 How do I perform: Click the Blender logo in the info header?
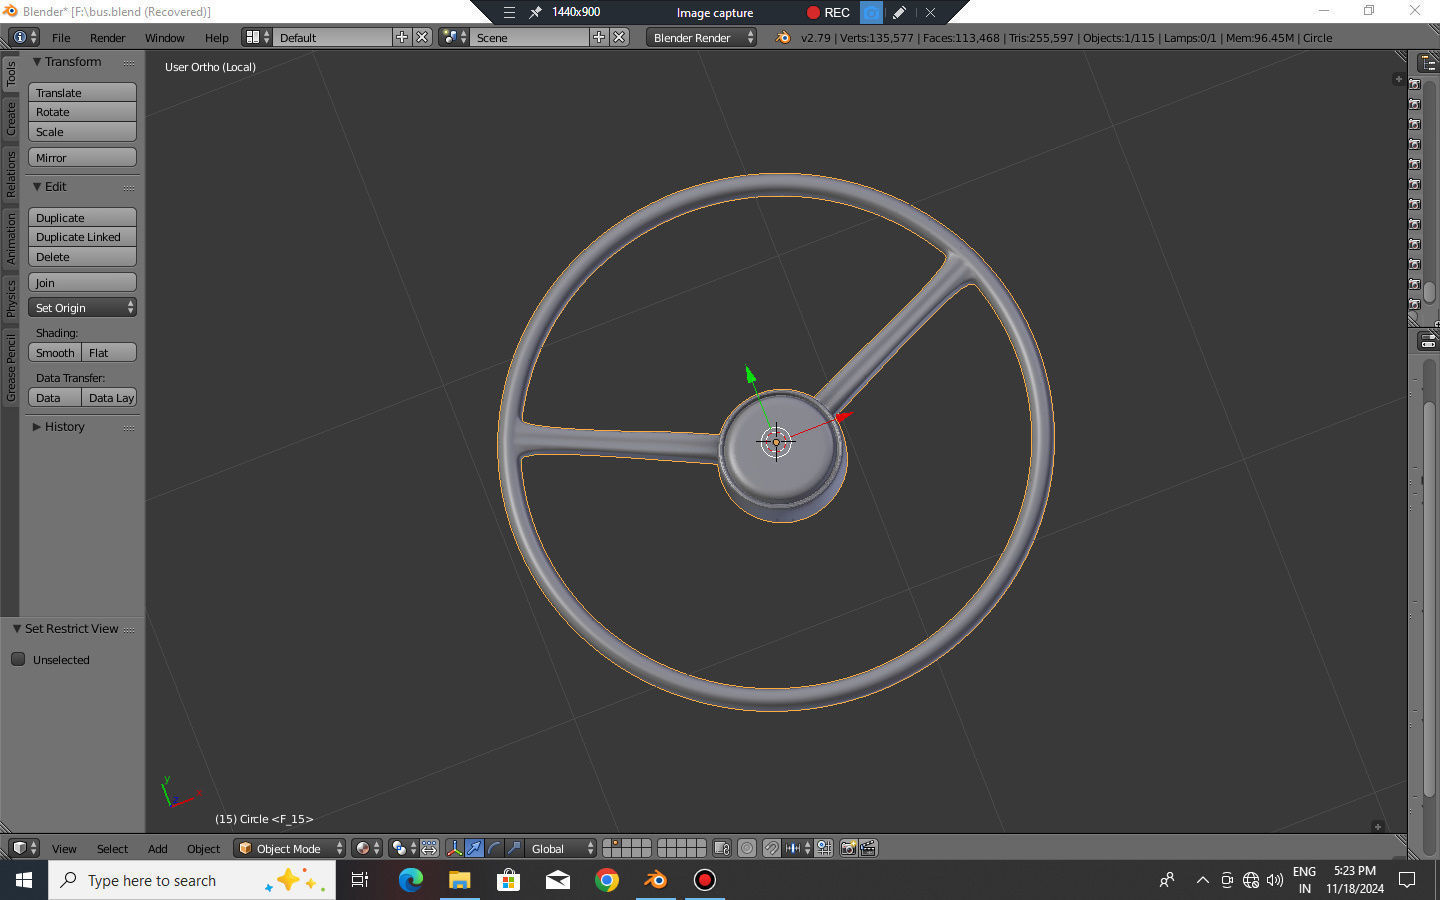pos(782,37)
